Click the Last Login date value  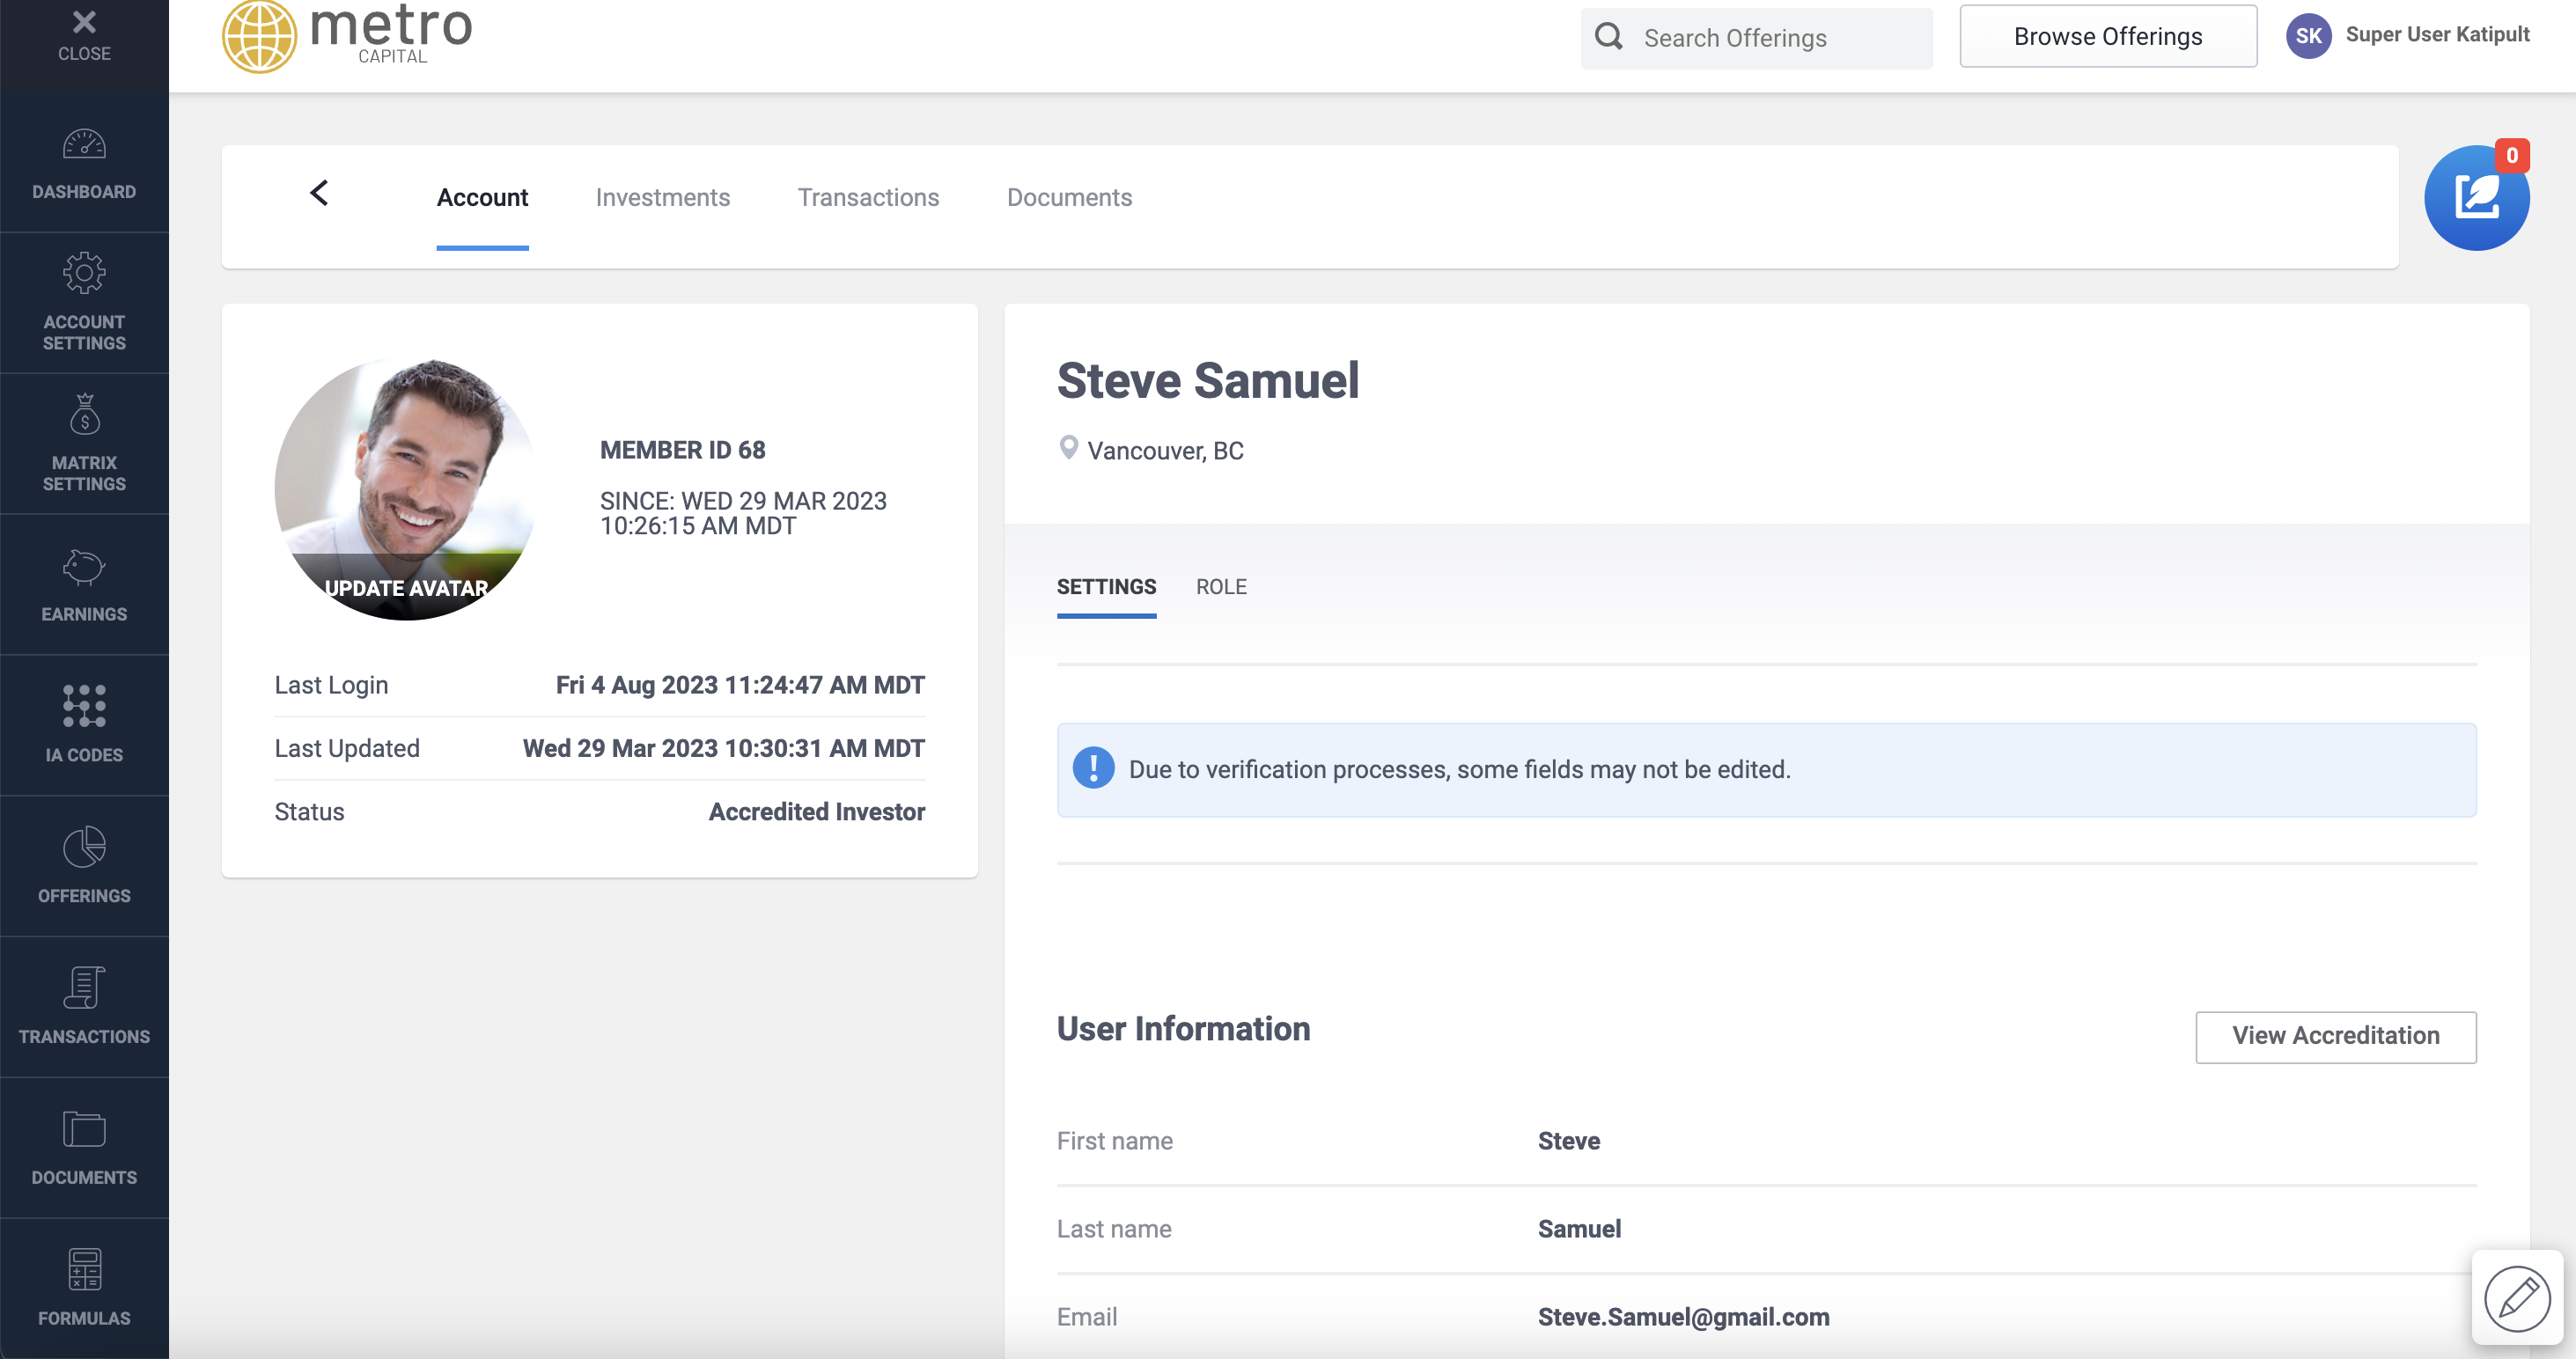point(740,685)
